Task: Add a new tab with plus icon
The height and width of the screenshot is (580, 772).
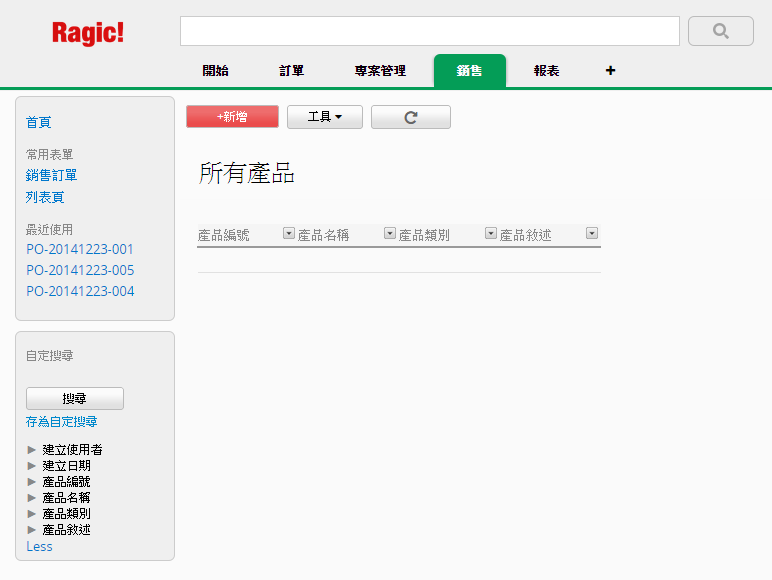Action: click(x=610, y=71)
